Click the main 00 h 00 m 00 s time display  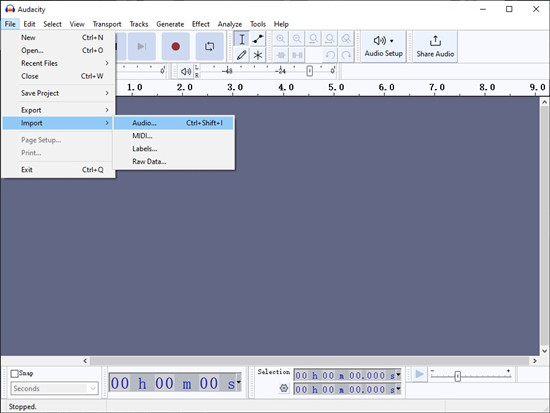(175, 383)
